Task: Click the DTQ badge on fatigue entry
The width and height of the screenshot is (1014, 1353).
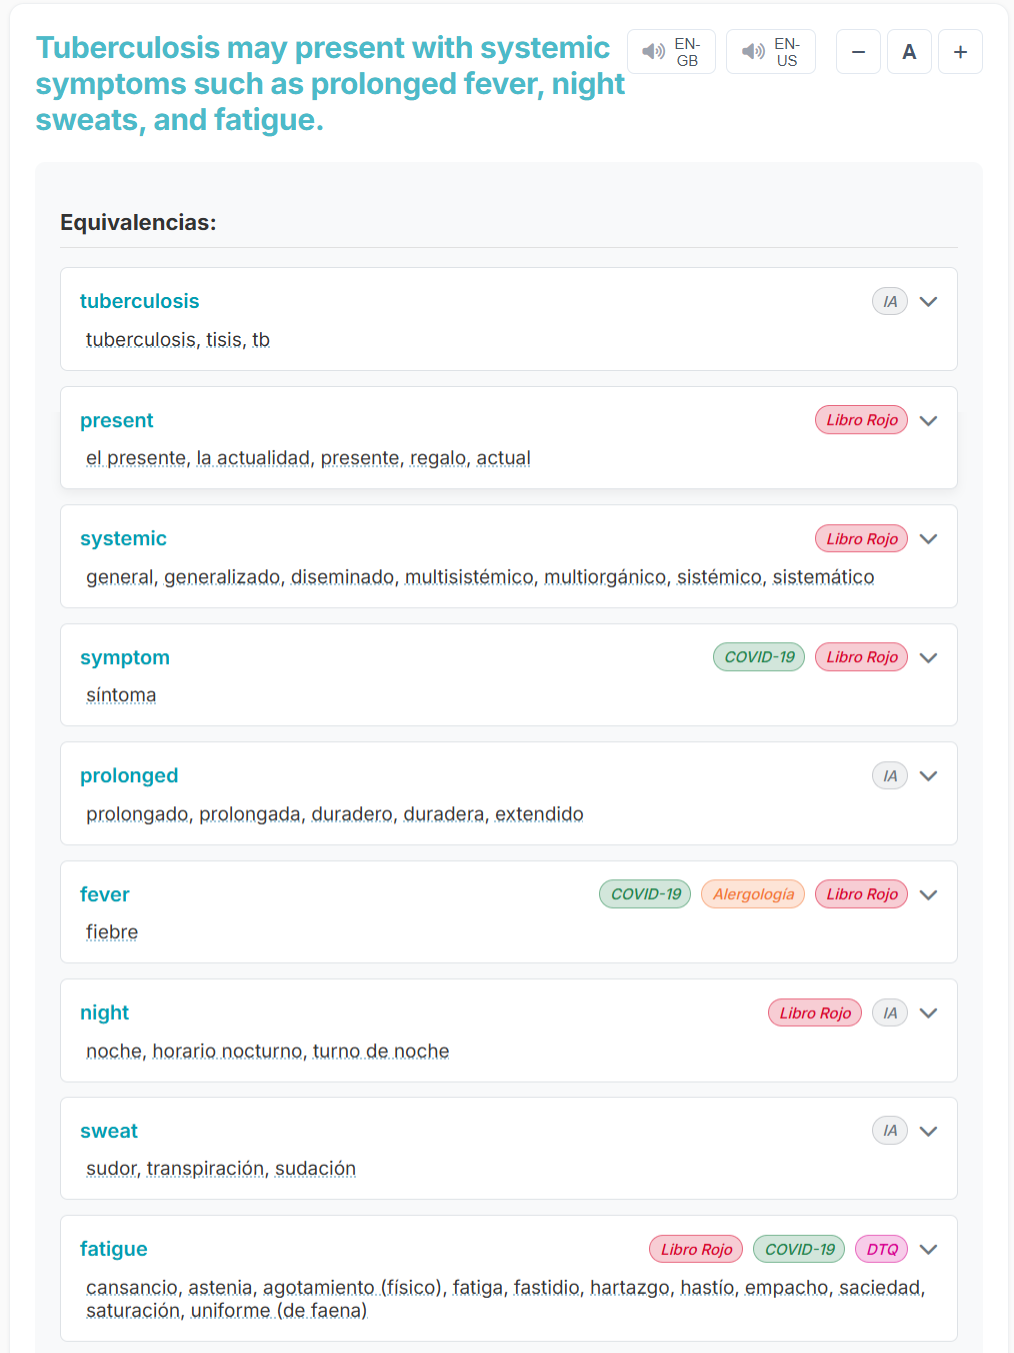Action: tap(882, 1249)
